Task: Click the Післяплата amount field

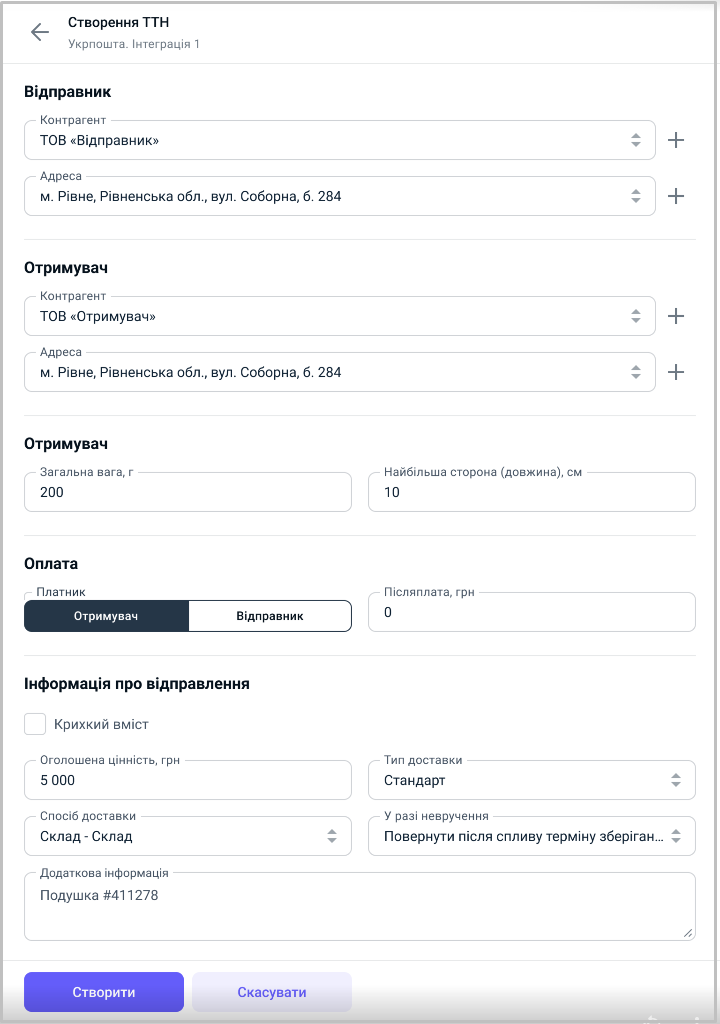Action: [x=531, y=613]
